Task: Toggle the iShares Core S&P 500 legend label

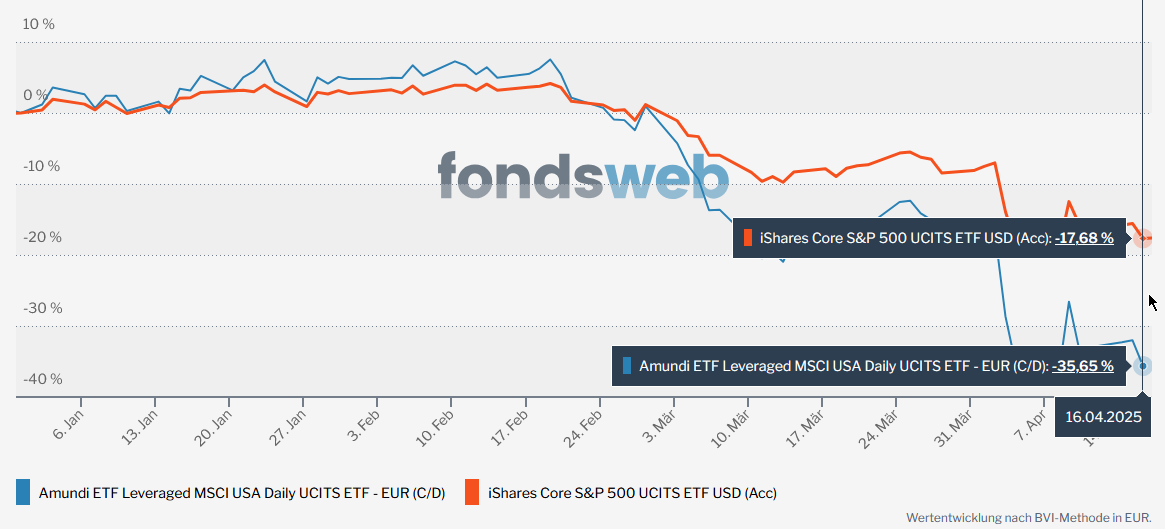Action: tap(632, 492)
